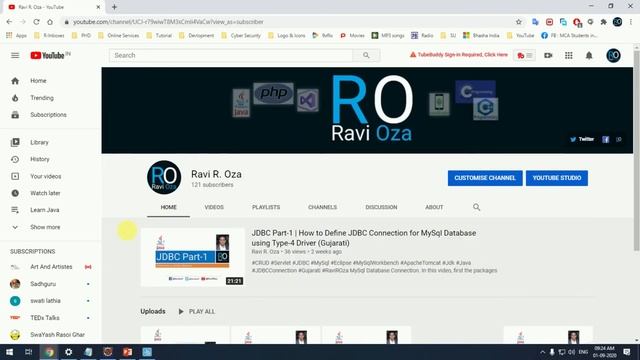Viewport: 640px width, 360px height.
Task: Open Art And Artistes subscription
Action: [51, 267]
